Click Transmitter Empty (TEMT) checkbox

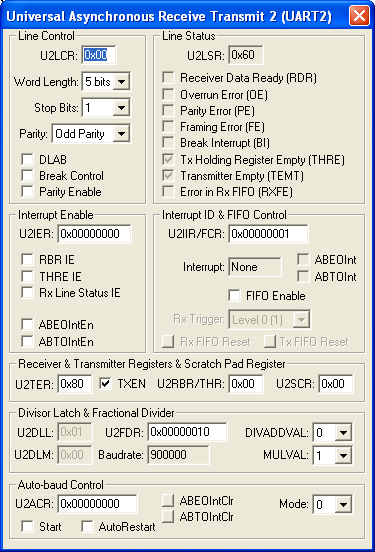pos(168,175)
